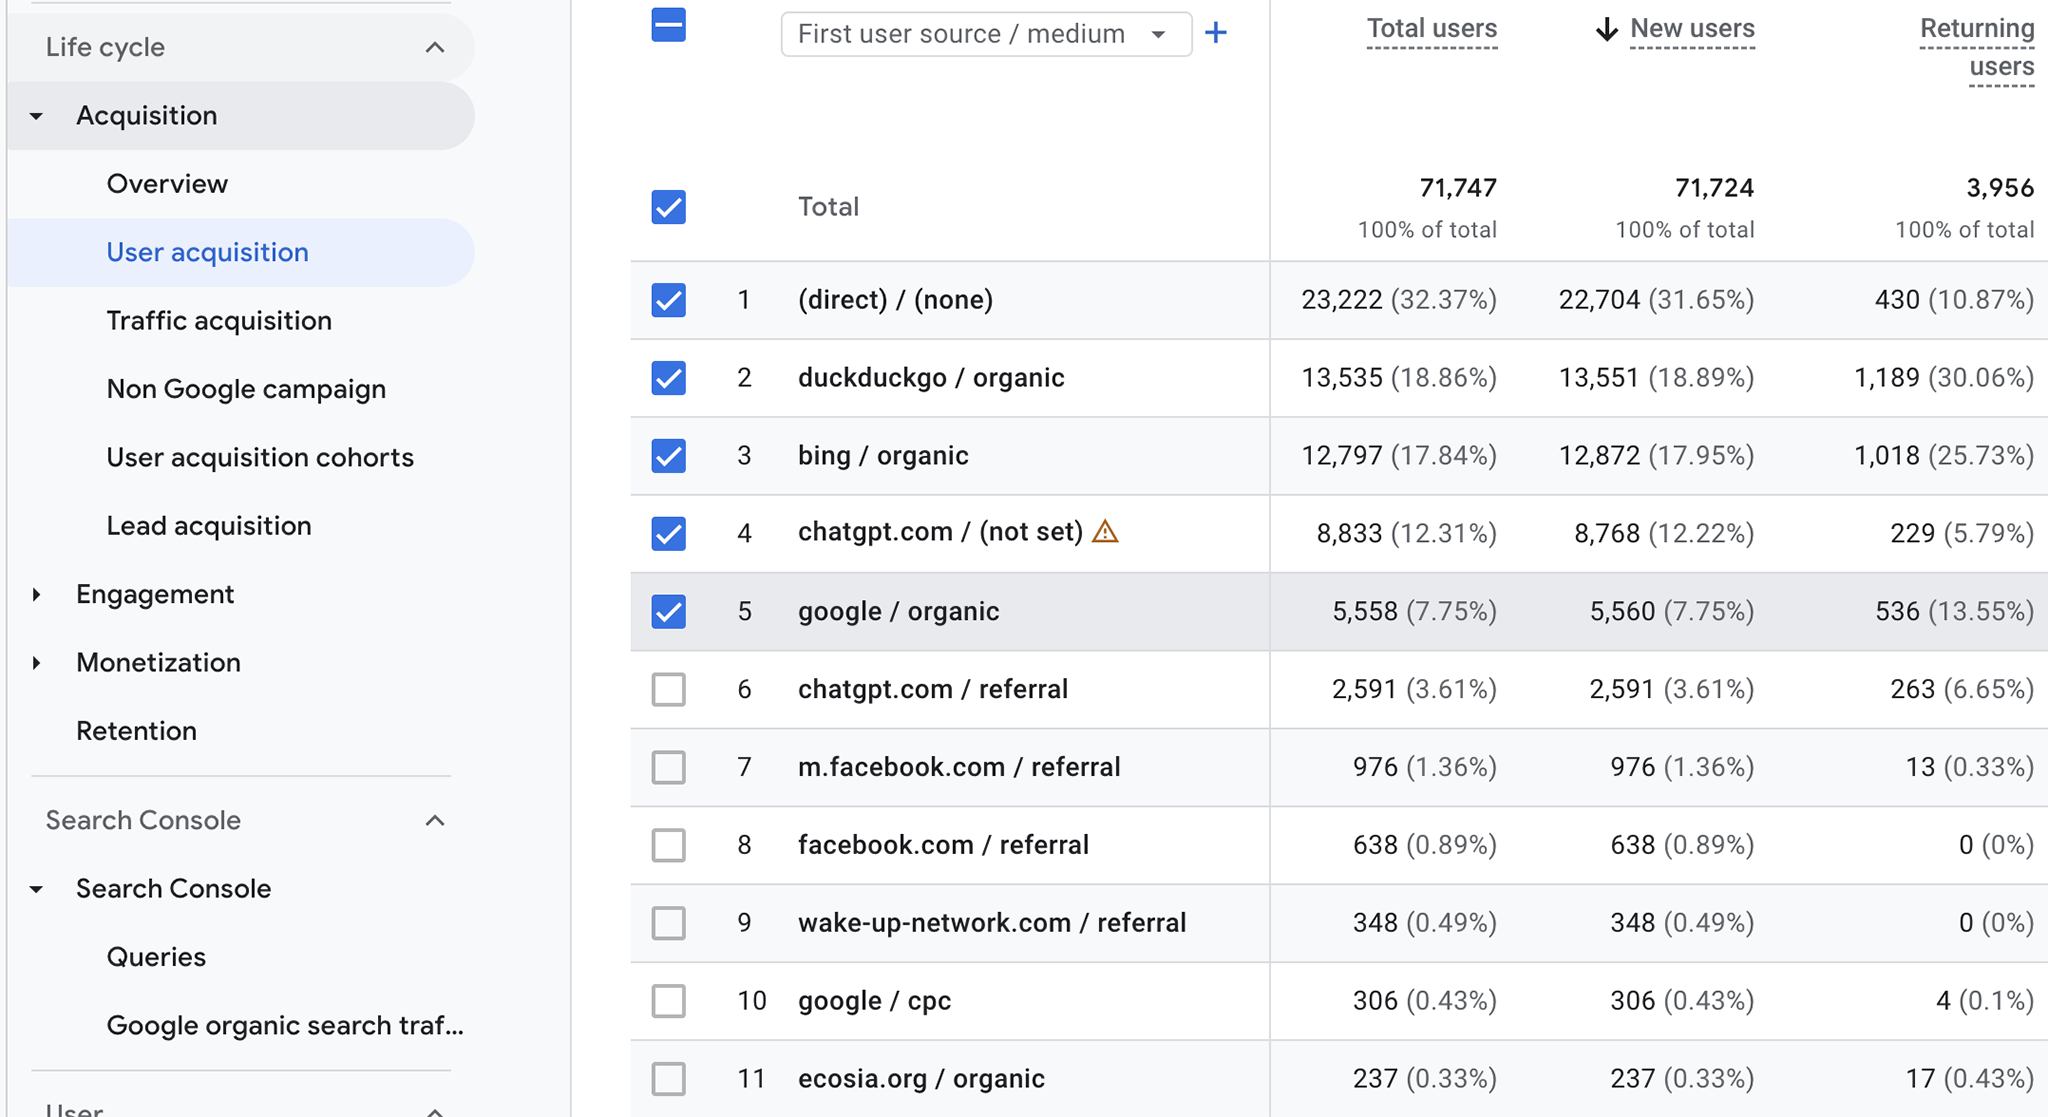Check the m.facebook.com / referral checkbox
This screenshot has width=2048, height=1117.
click(668, 767)
